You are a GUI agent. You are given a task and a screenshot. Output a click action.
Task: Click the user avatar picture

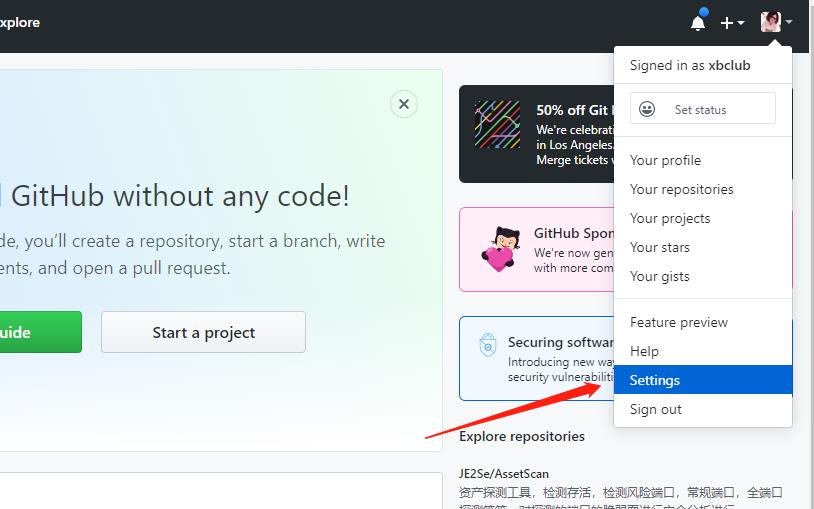770,22
